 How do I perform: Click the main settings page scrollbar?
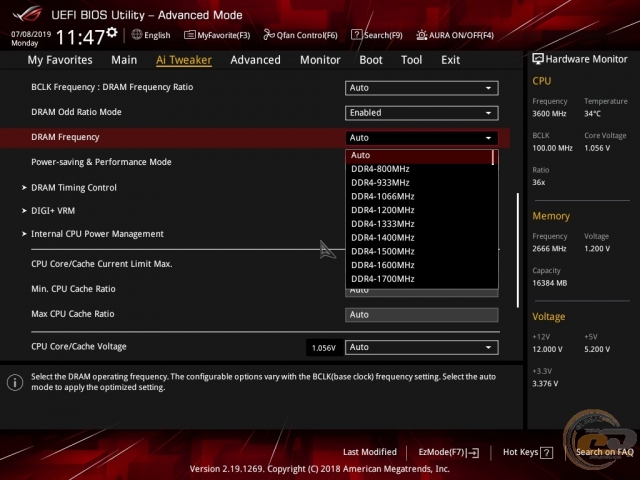518,250
